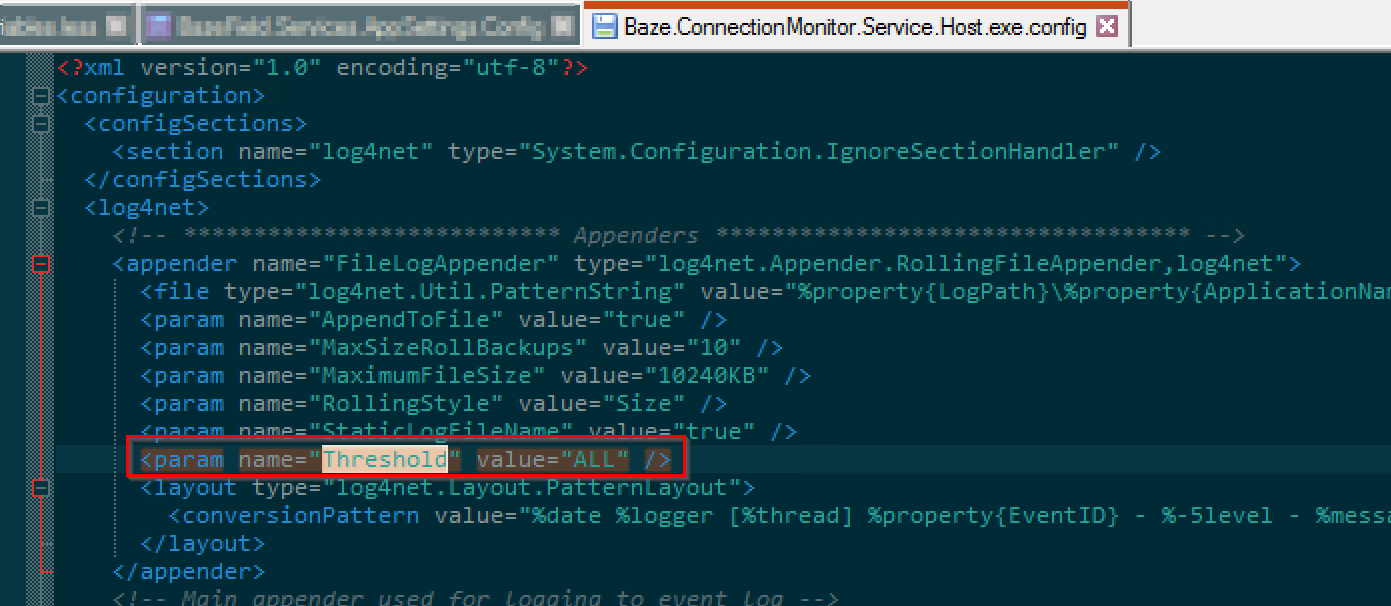Close the blurred AppSettings Config tab
The width and height of the screenshot is (1391, 606).
tap(563, 27)
